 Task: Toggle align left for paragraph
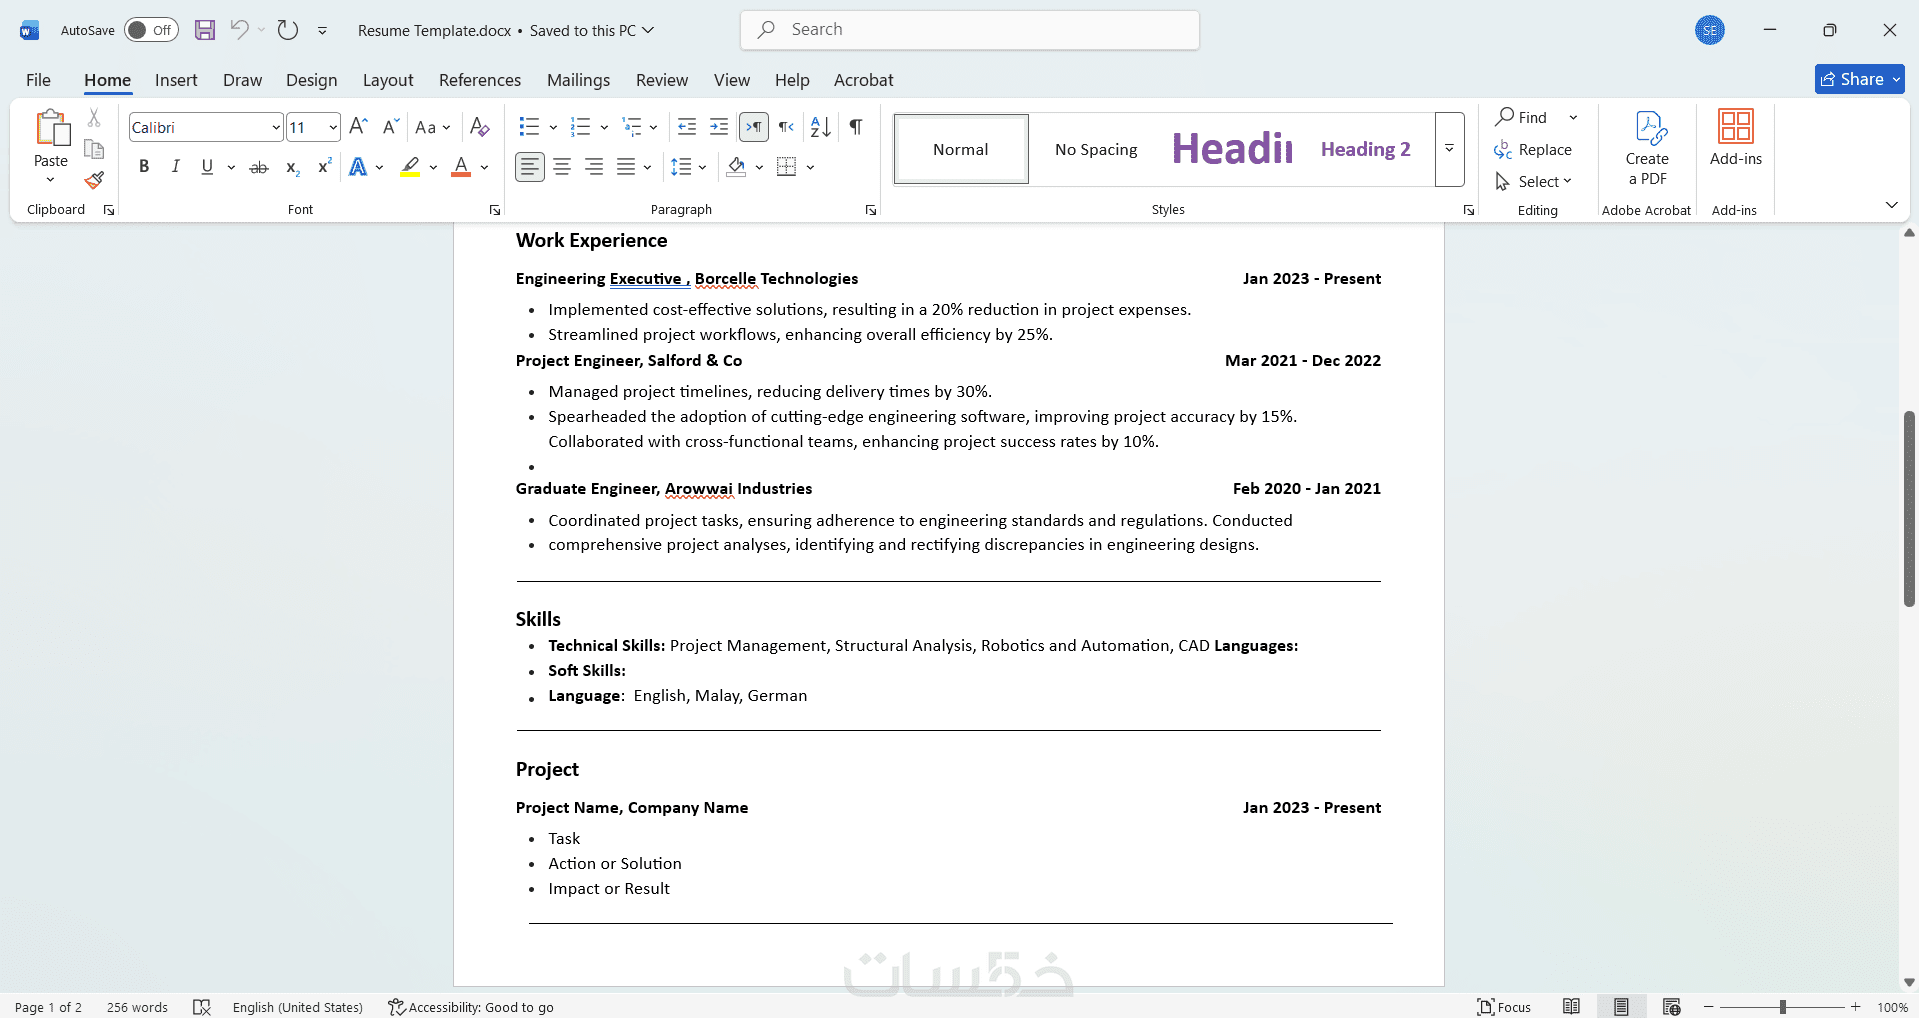(x=530, y=167)
